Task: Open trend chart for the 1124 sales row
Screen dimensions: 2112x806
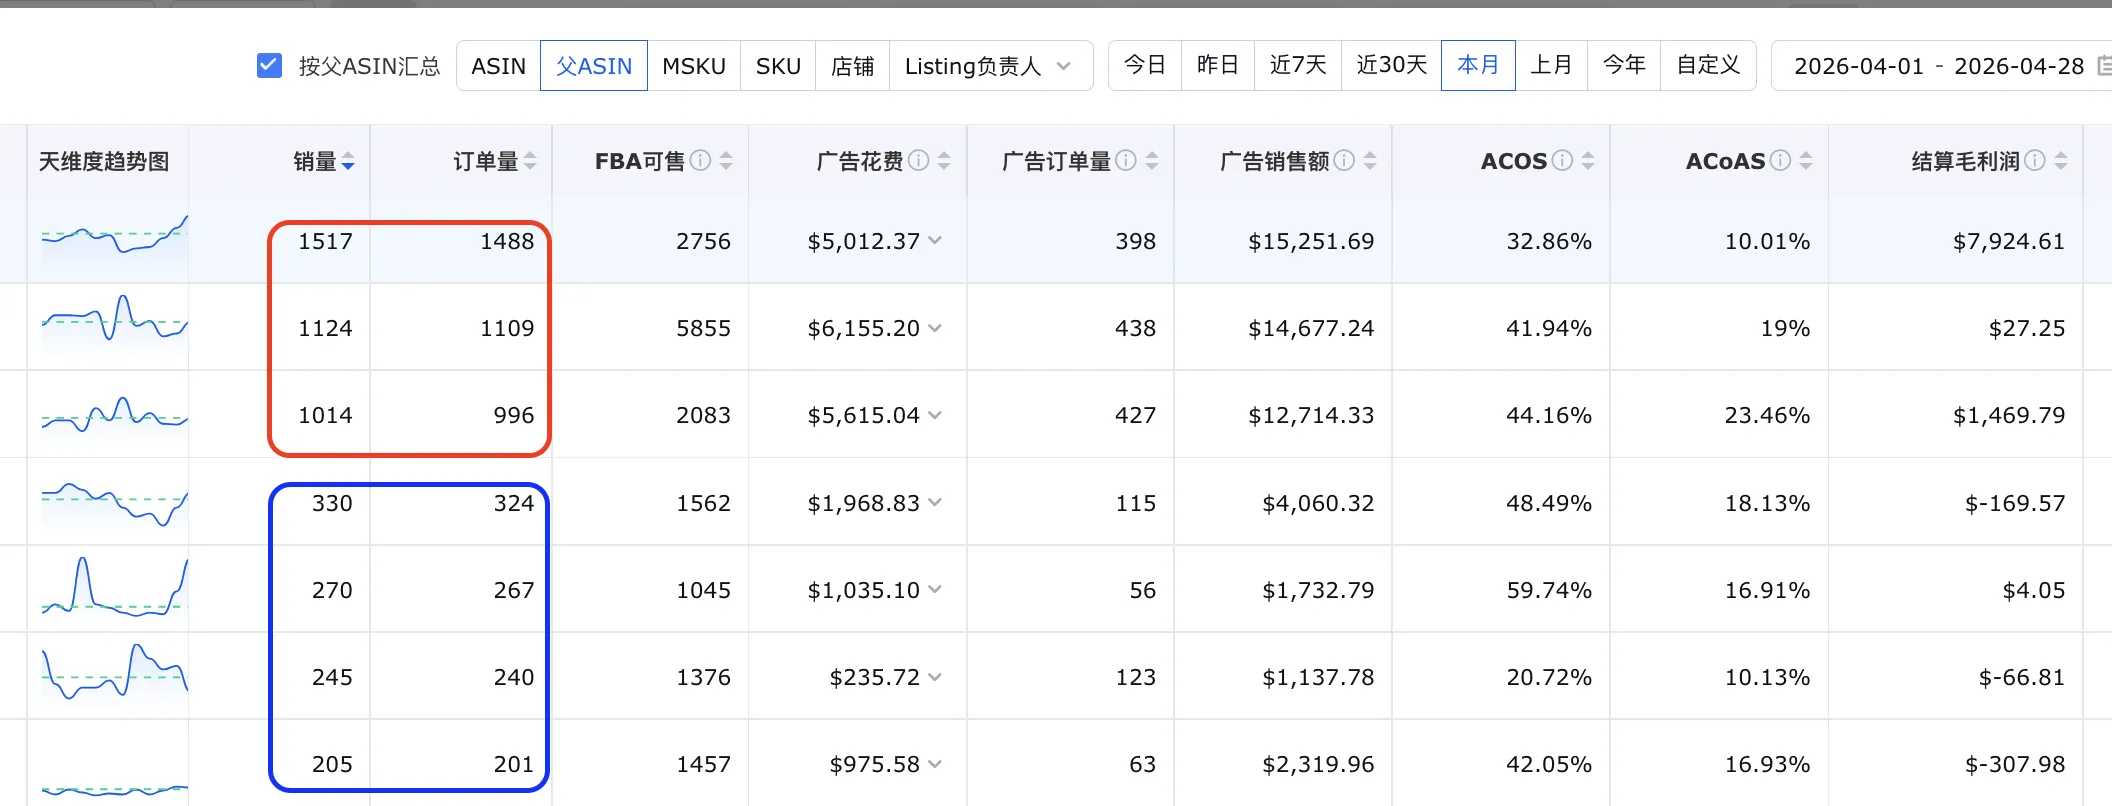Action: [x=114, y=322]
